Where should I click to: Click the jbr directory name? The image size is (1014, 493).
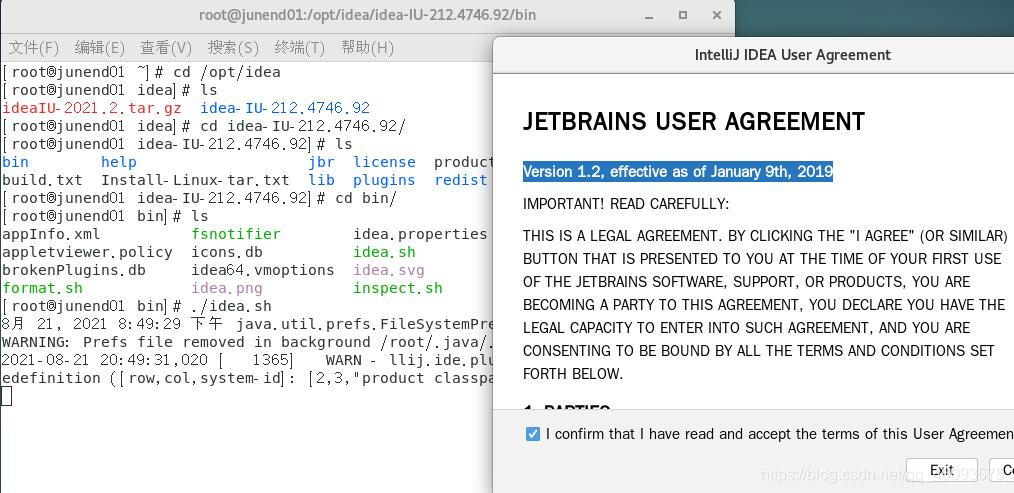[321, 162]
